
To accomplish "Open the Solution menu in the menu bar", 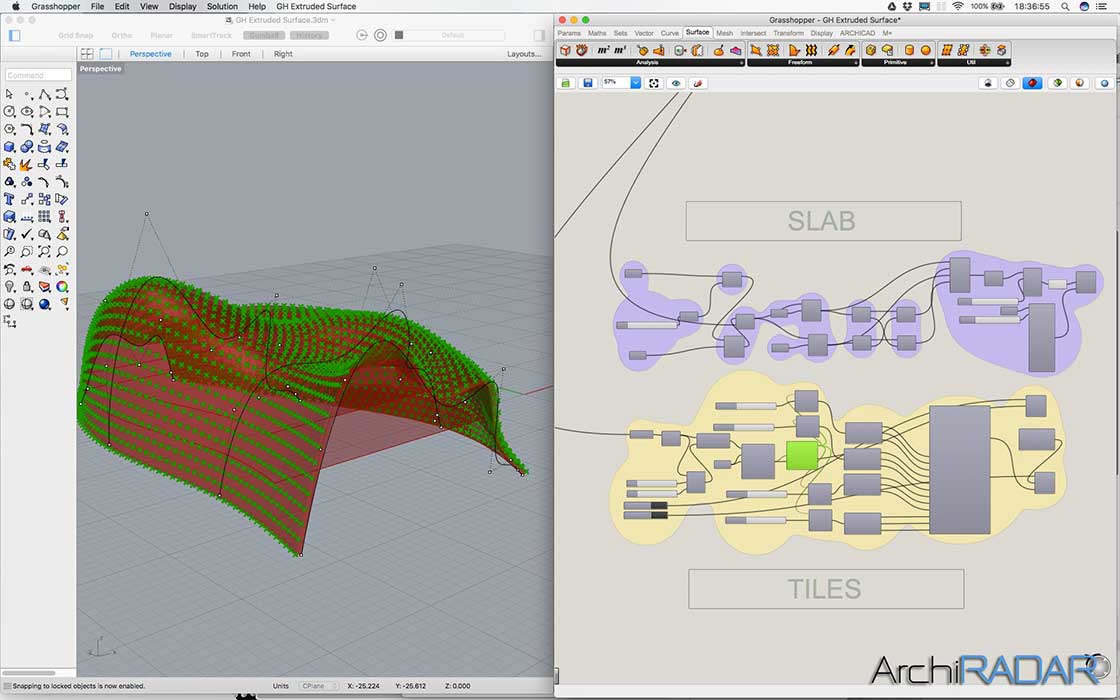I will click(221, 6).
